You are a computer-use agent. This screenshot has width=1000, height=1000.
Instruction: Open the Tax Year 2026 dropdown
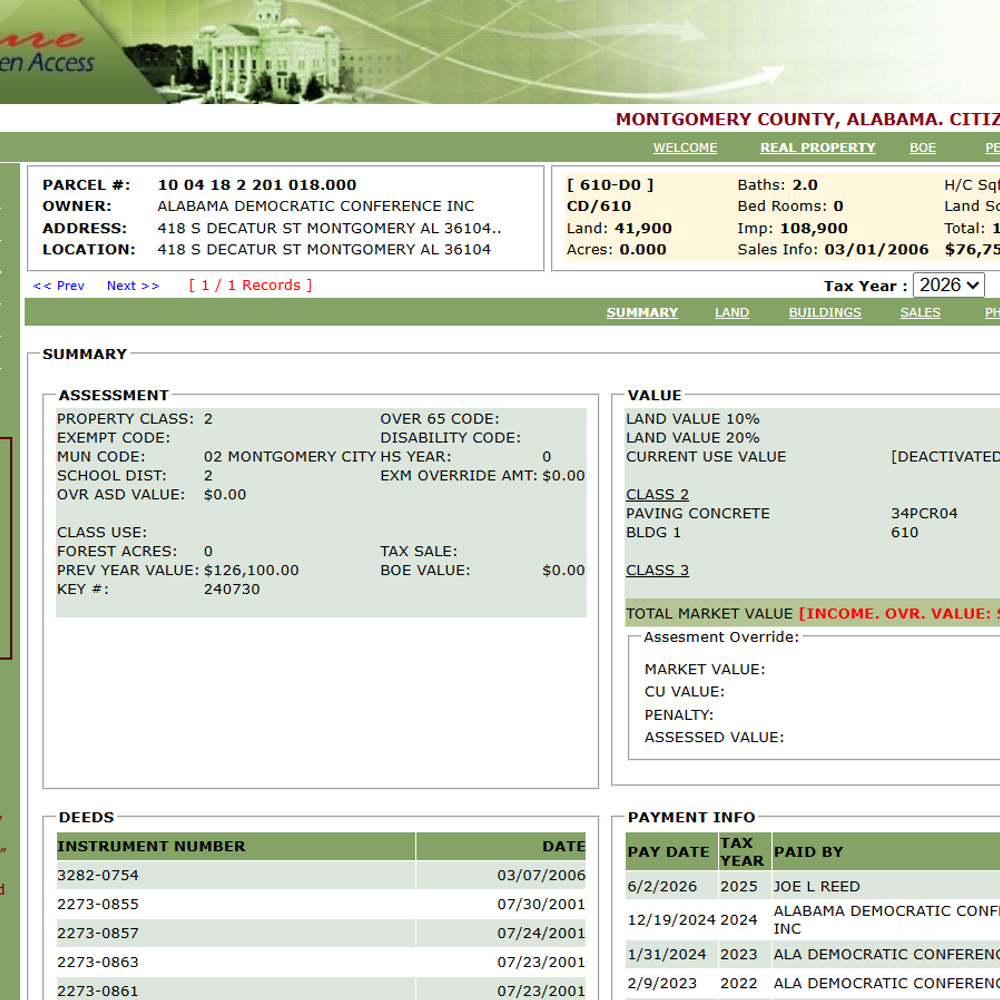click(948, 285)
